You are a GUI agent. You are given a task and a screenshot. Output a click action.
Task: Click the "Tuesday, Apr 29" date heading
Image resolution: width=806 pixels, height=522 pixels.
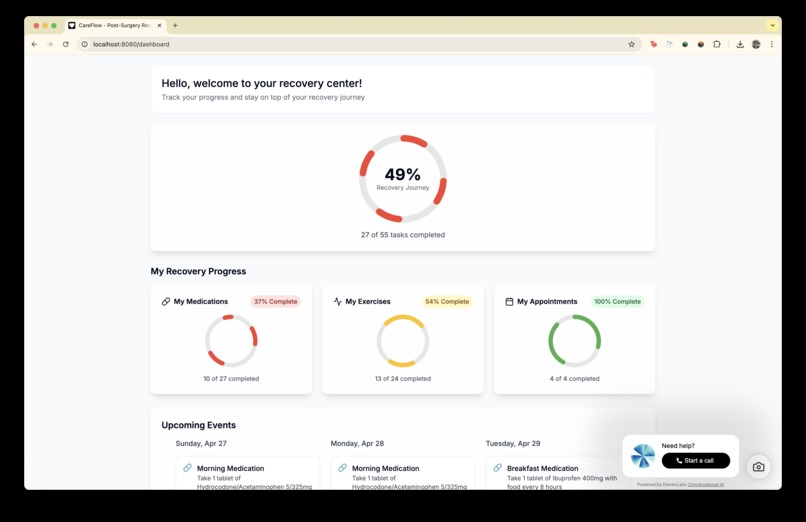click(513, 443)
